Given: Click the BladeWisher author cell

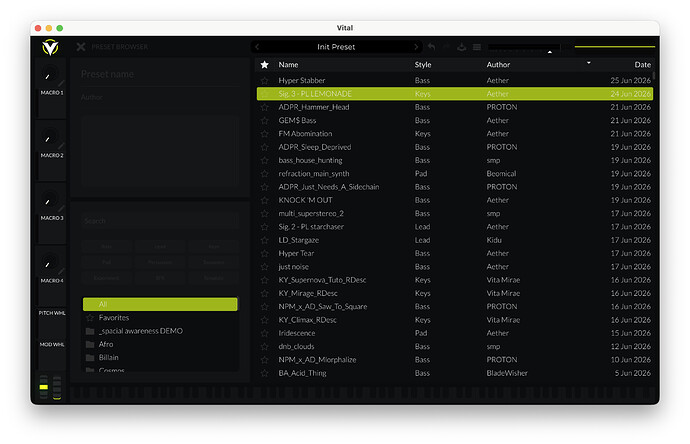Looking at the screenshot, I should pos(507,373).
